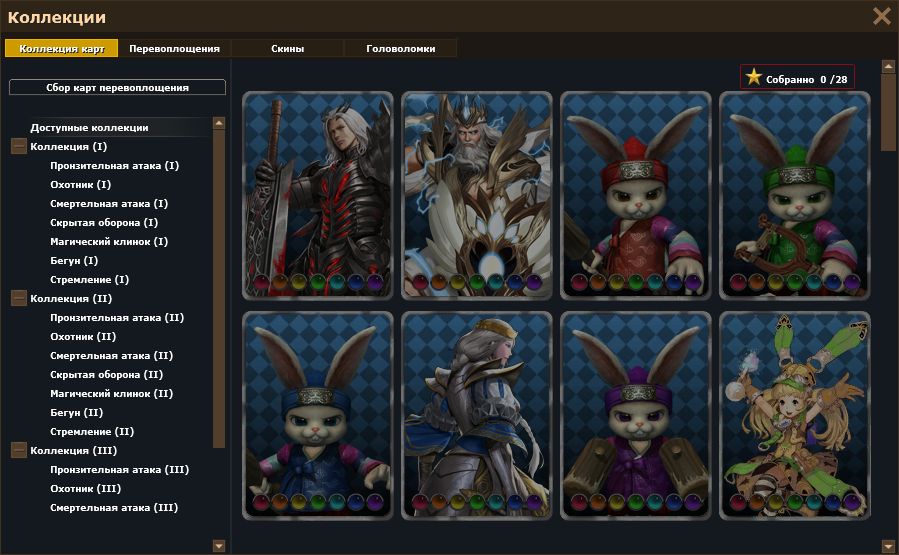Select Смертельная атака (I)
Viewport: 899px width, 555px height.
tap(109, 203)
